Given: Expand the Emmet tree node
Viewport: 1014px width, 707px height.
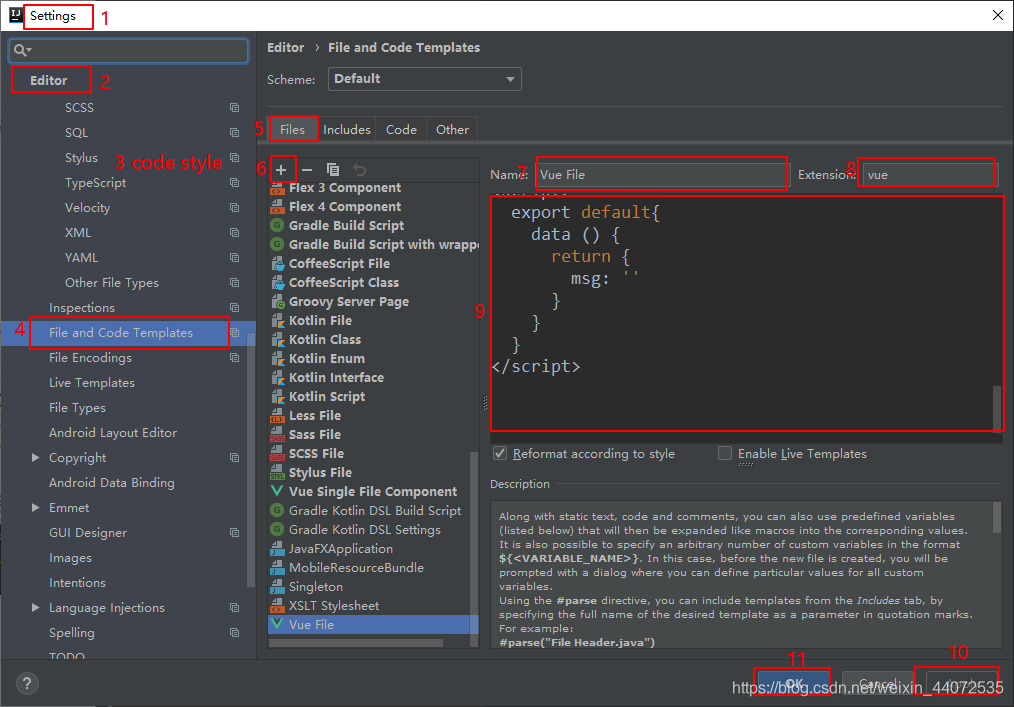Looking at the screenshot, I should [x=36, y=508].
